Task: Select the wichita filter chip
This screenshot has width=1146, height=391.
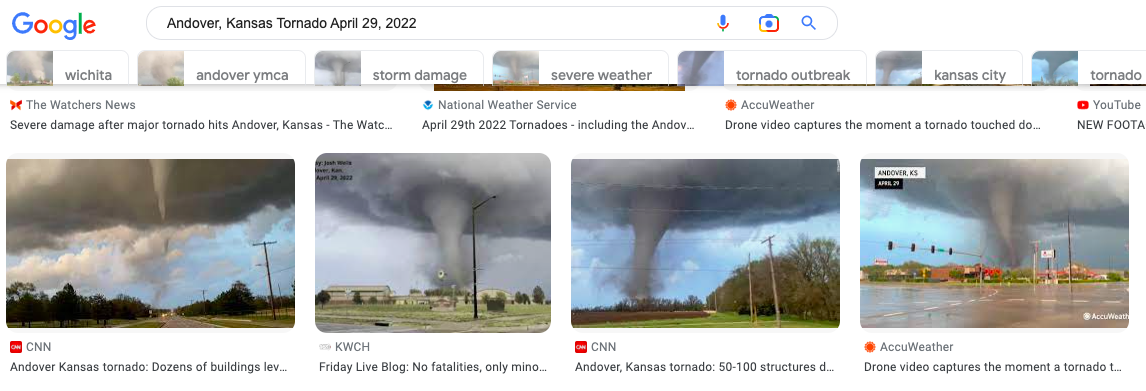Action: coord(67,70)
